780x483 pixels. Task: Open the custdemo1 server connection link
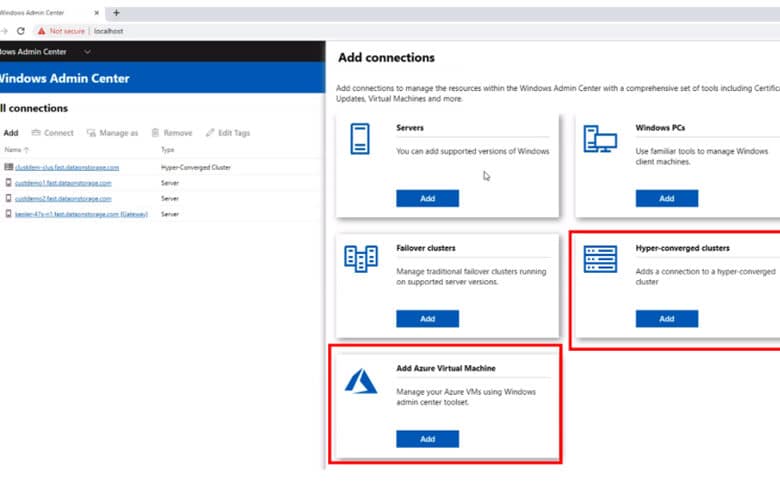(63, 183)
